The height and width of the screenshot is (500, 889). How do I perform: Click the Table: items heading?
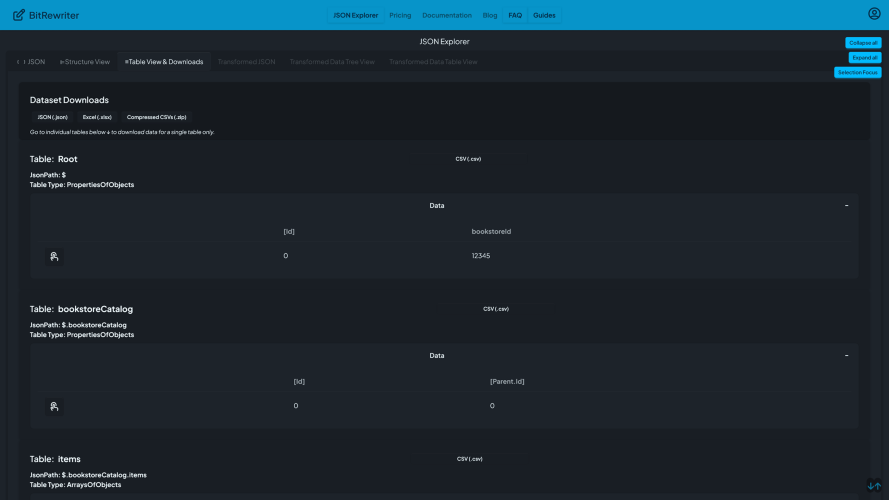click(55, 459)
